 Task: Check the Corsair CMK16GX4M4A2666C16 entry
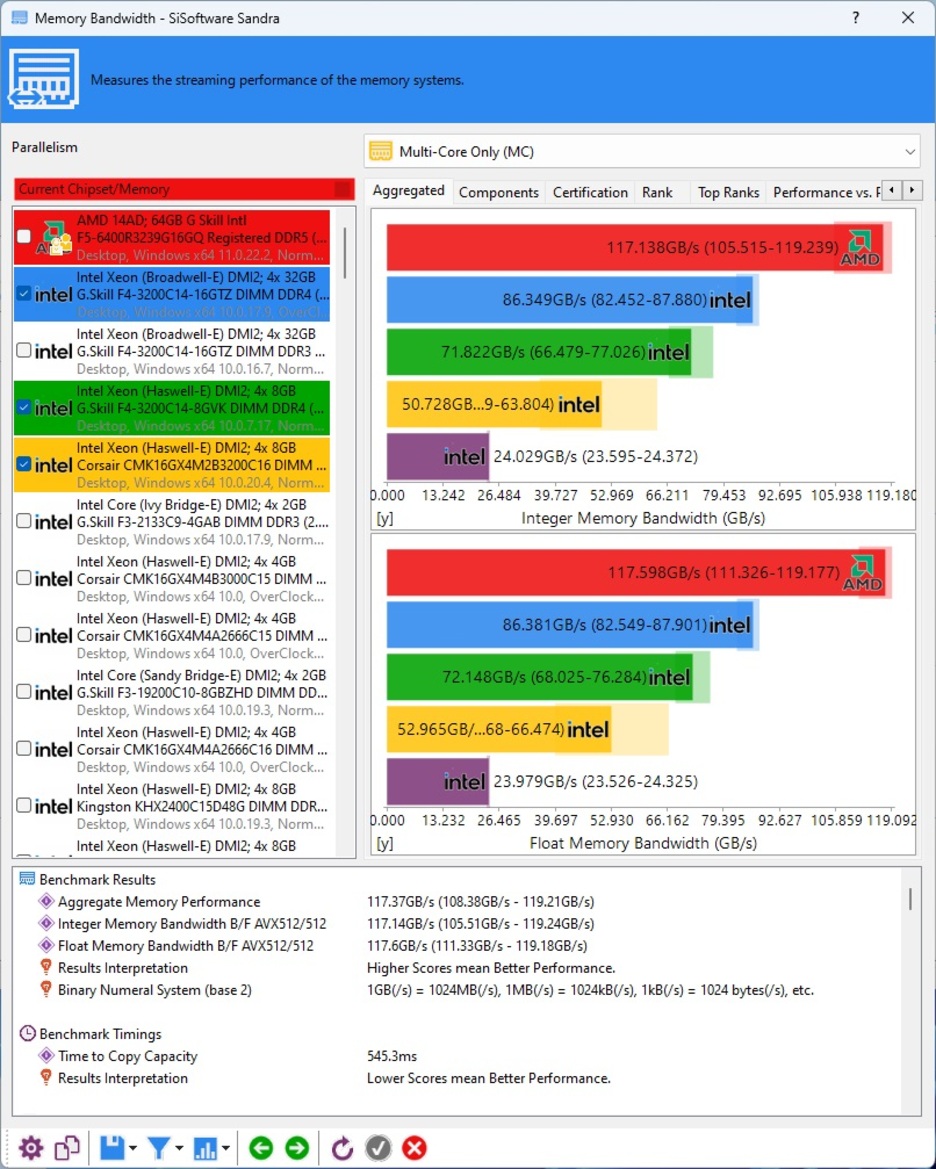[x=24, y=748]
